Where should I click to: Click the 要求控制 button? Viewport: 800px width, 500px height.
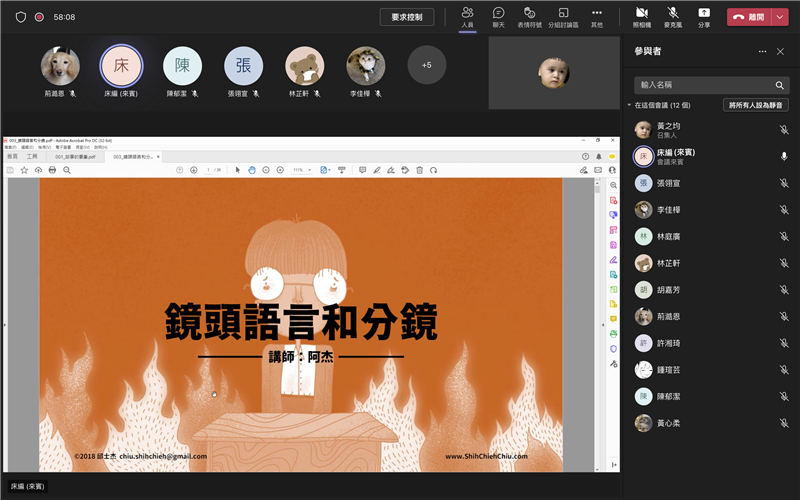pyautogui.click(x=407, y=17)
